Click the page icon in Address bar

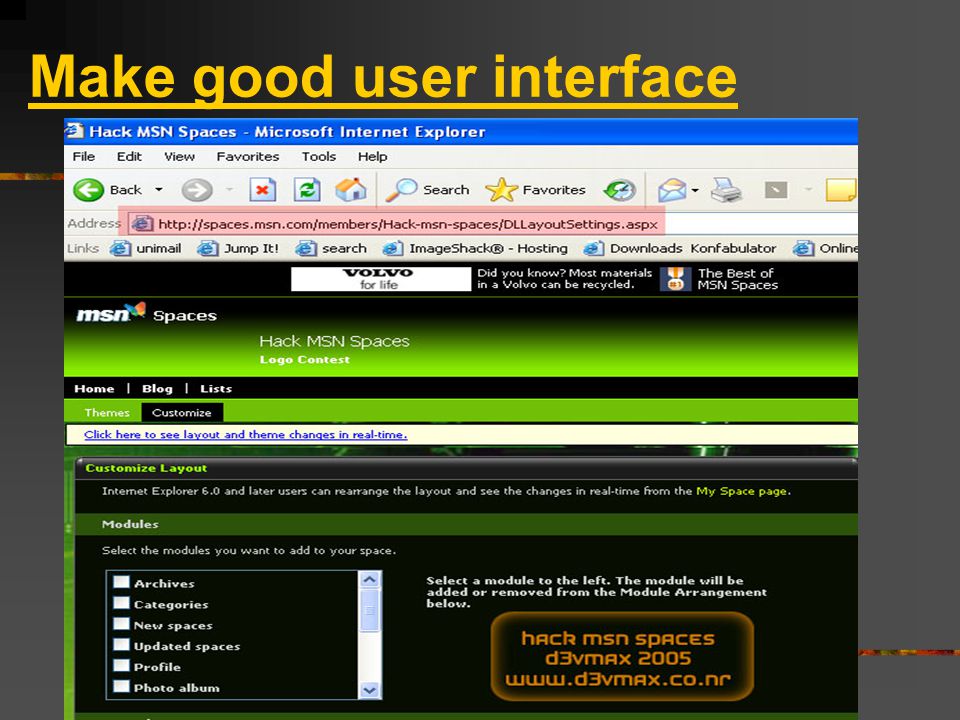click(143, 224)
